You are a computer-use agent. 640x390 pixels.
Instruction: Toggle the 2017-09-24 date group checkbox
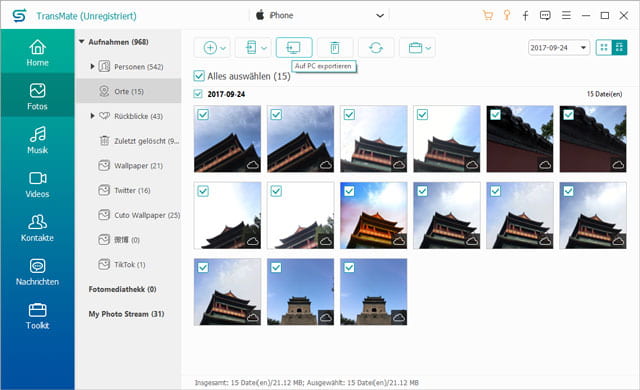(x=198, y=94)
